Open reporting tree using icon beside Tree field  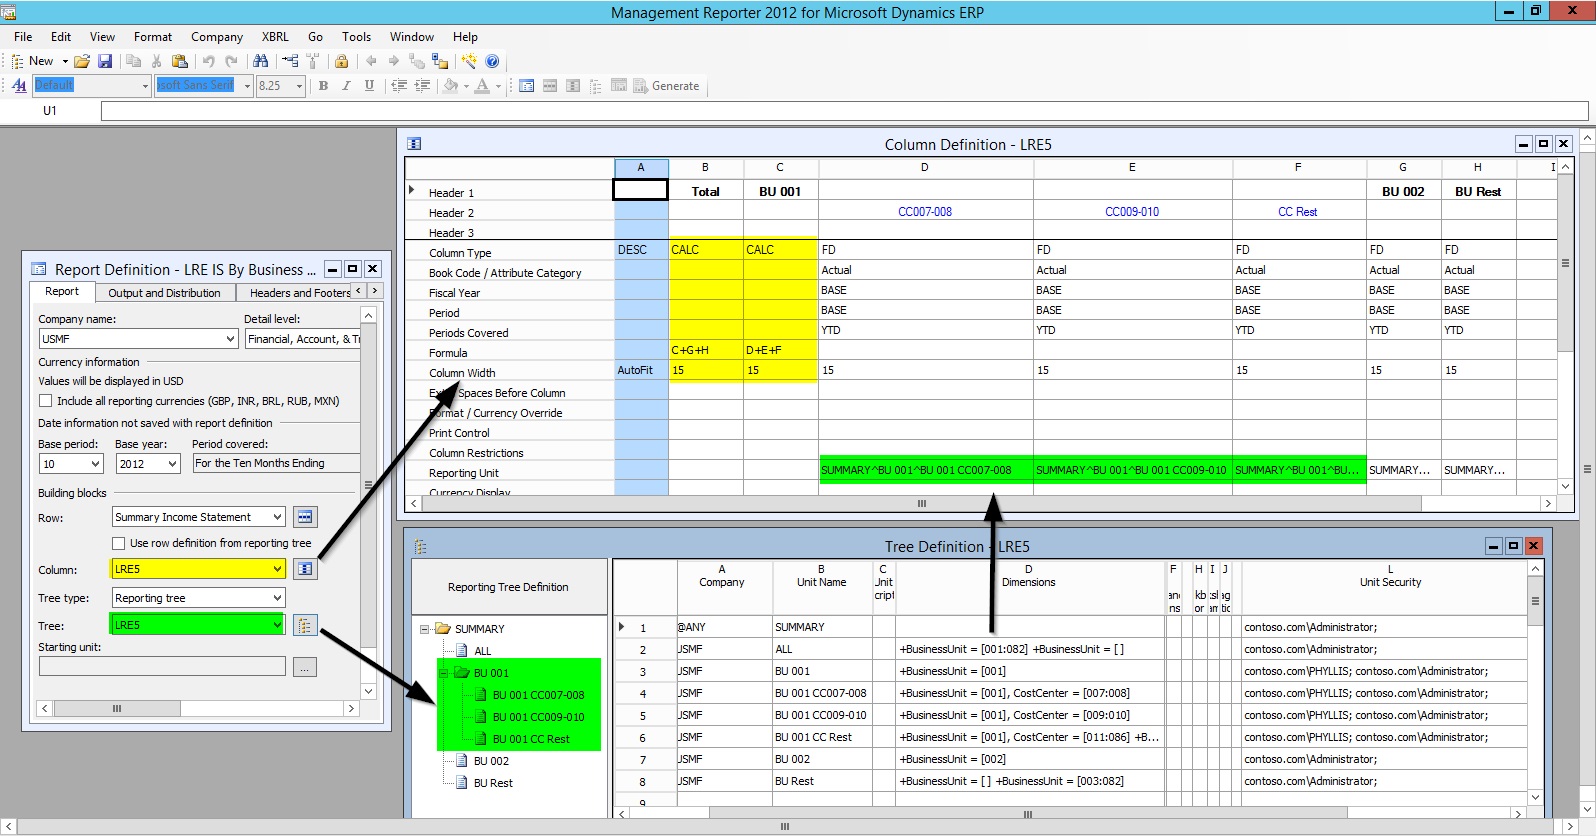point(305,625)
